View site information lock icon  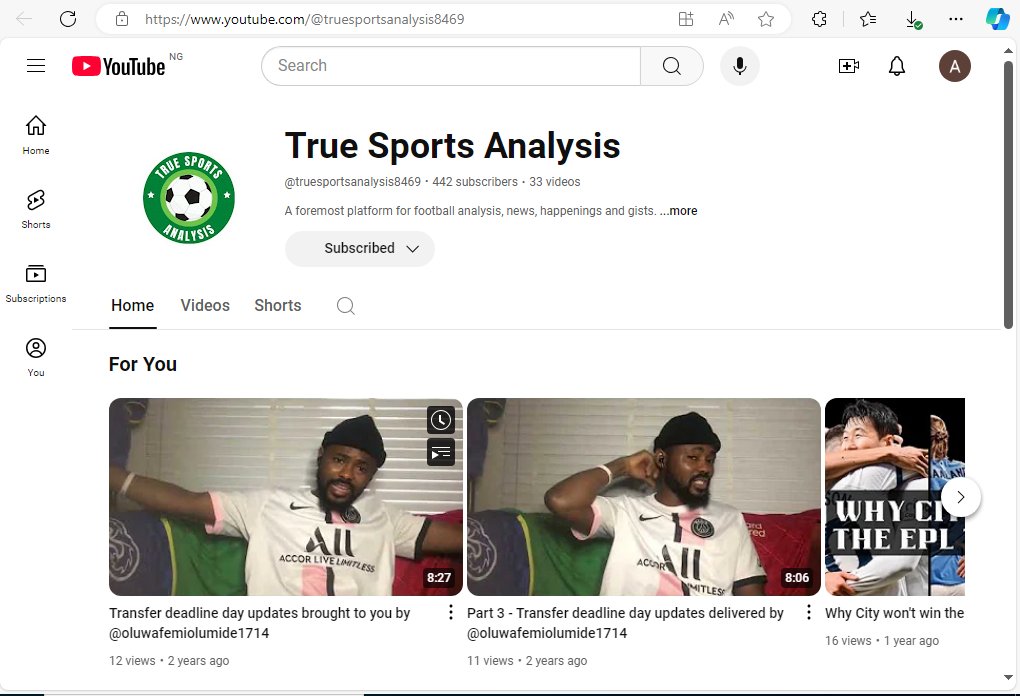coord(122,19)
